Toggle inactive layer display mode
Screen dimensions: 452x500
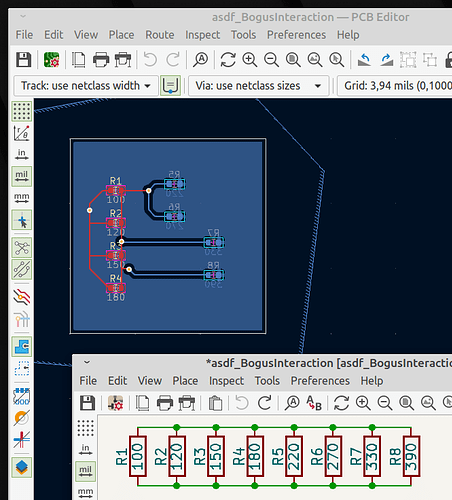click(22, 297)
